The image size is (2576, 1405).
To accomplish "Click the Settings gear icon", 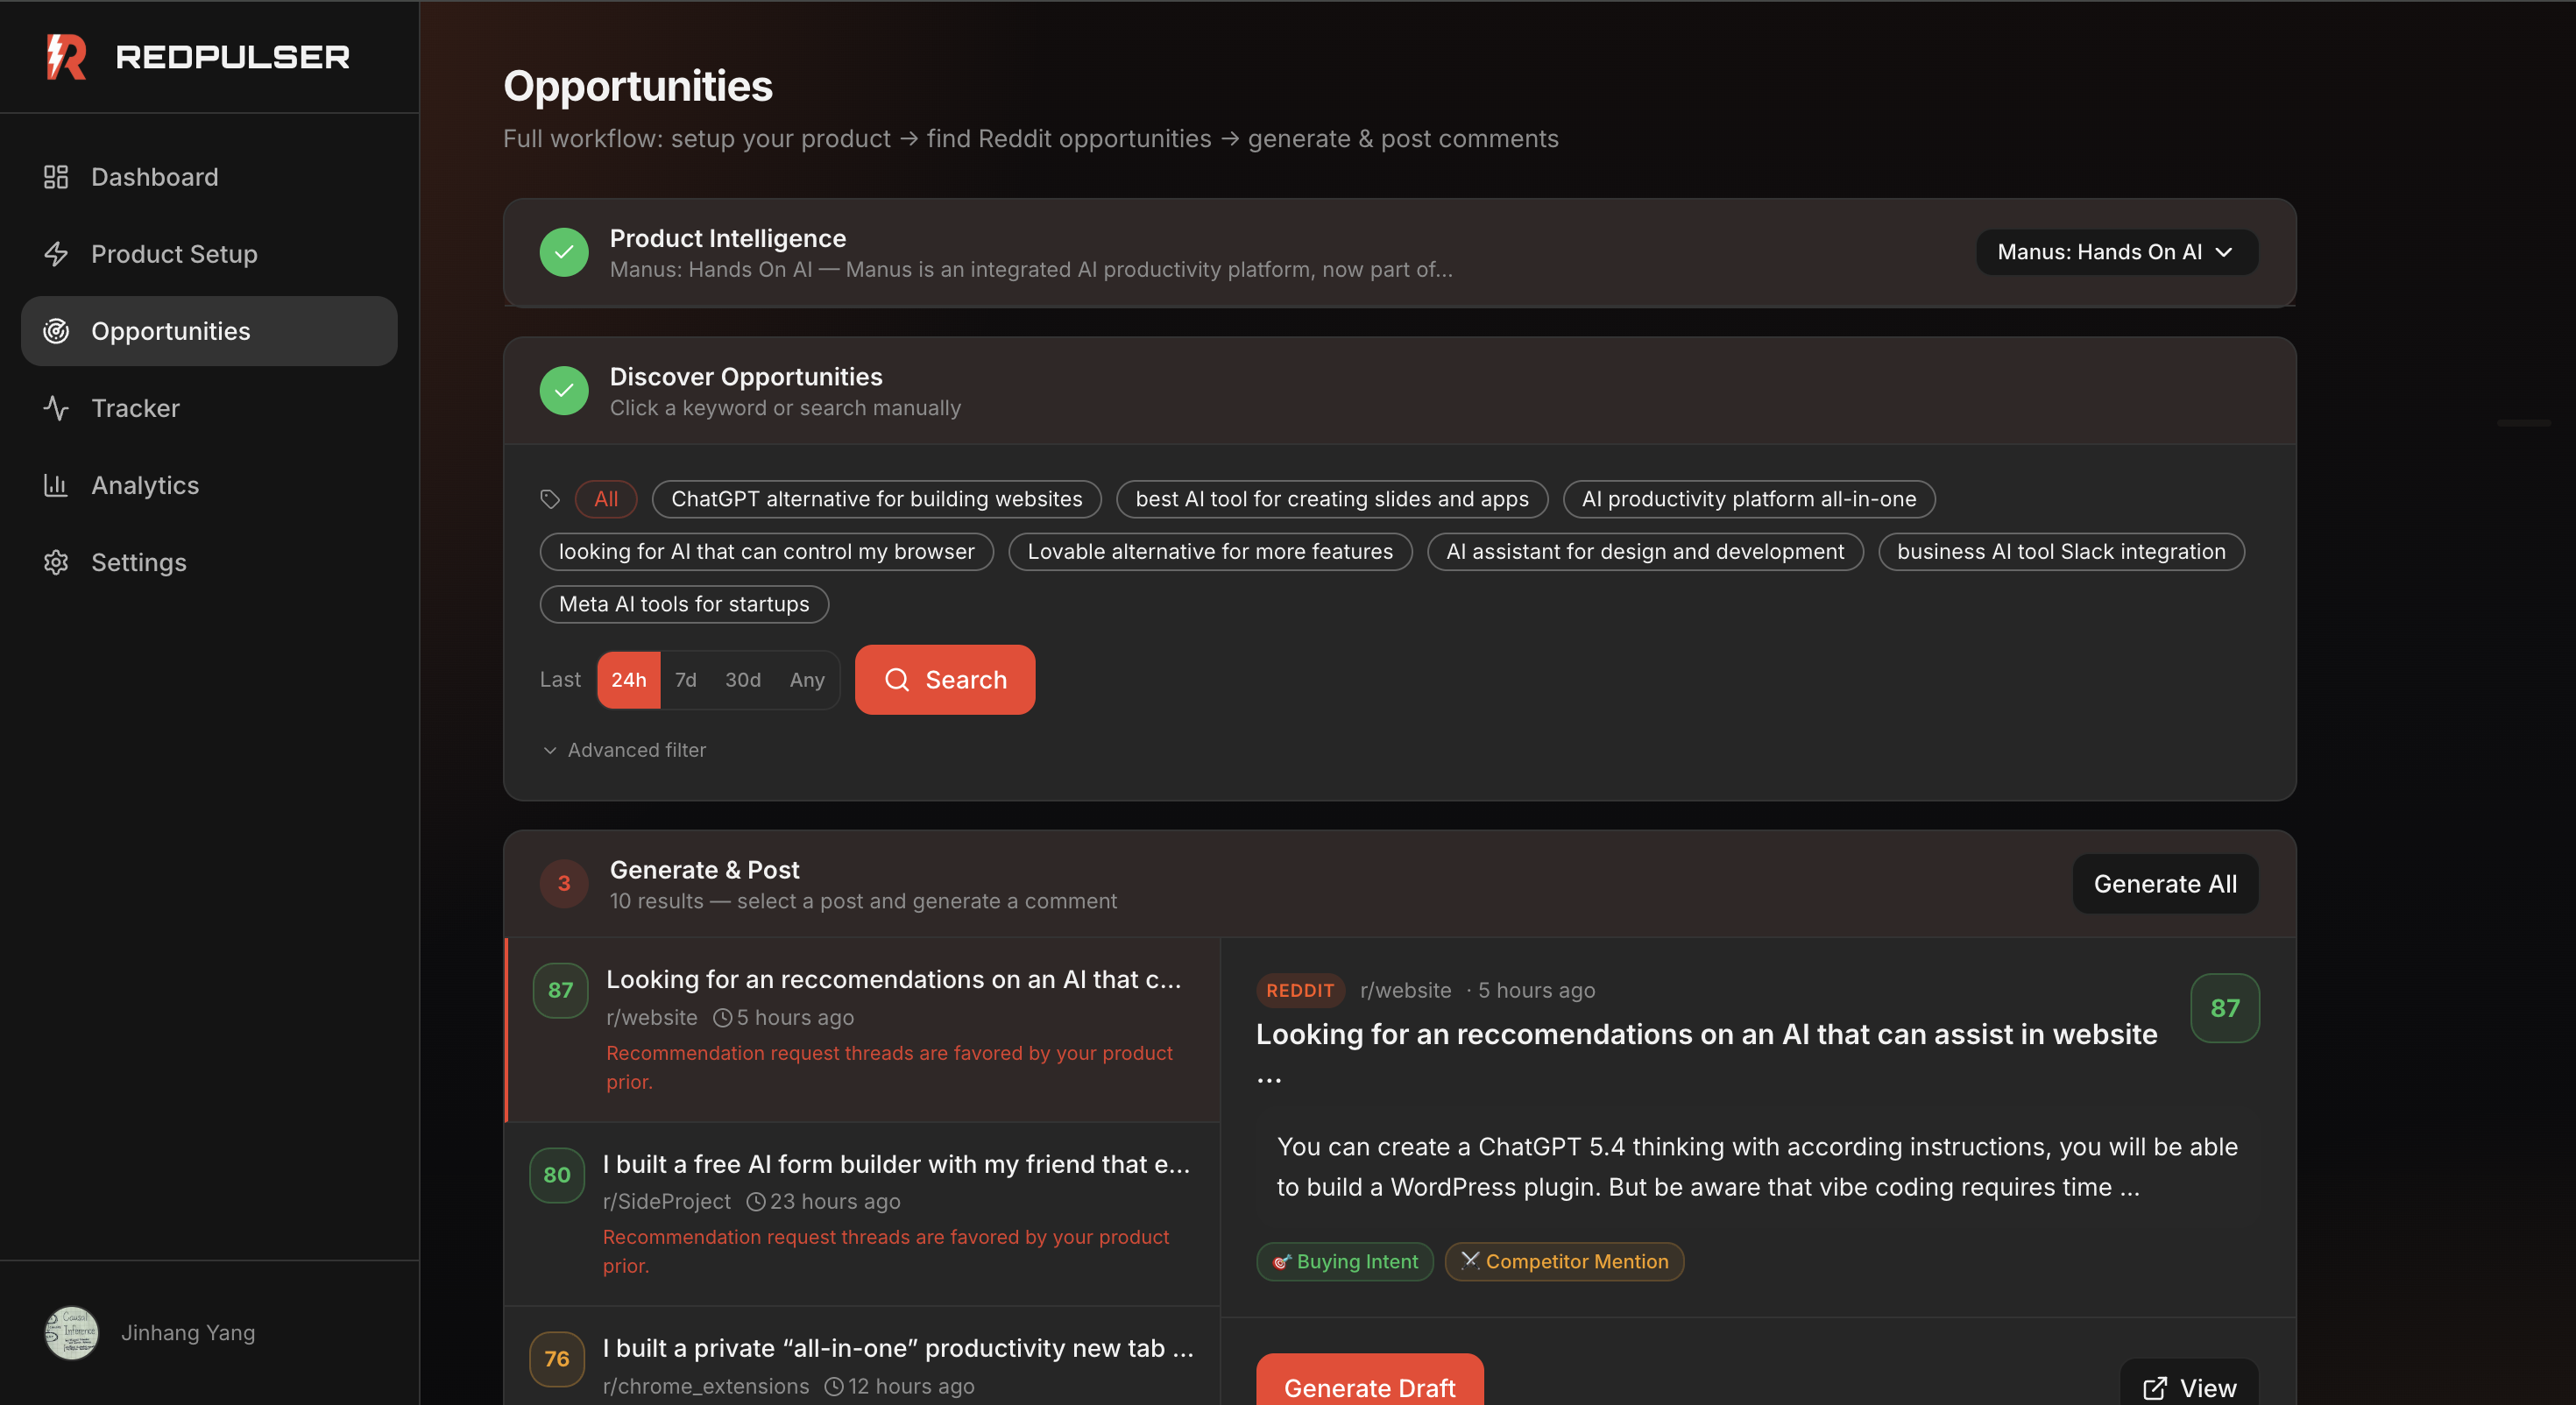I will [x=56, y=562].
